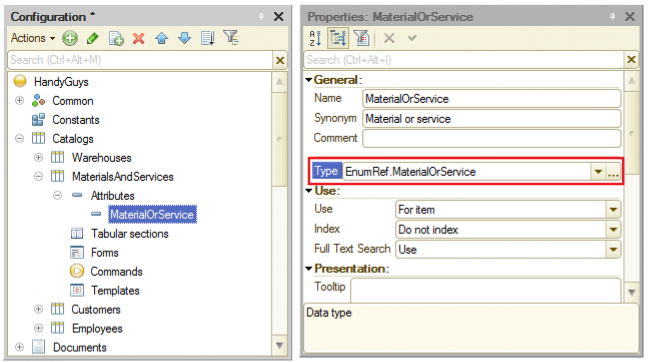Open the Actions dropdown menu

(33, 38)
